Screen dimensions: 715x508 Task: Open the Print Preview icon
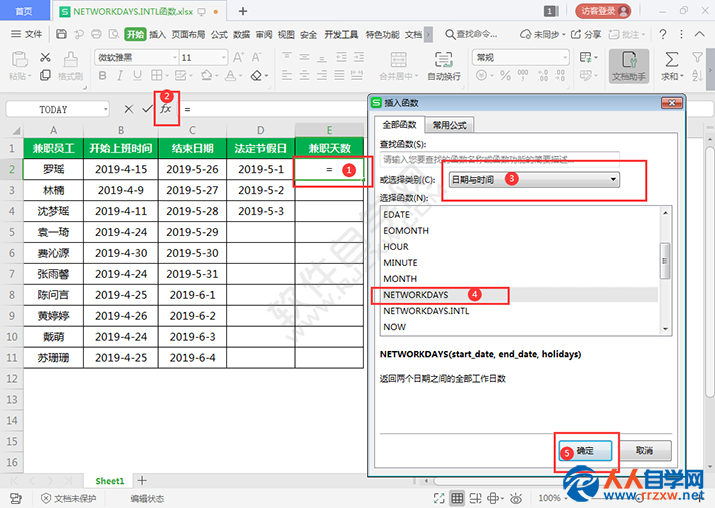click(x=114, y=34)
